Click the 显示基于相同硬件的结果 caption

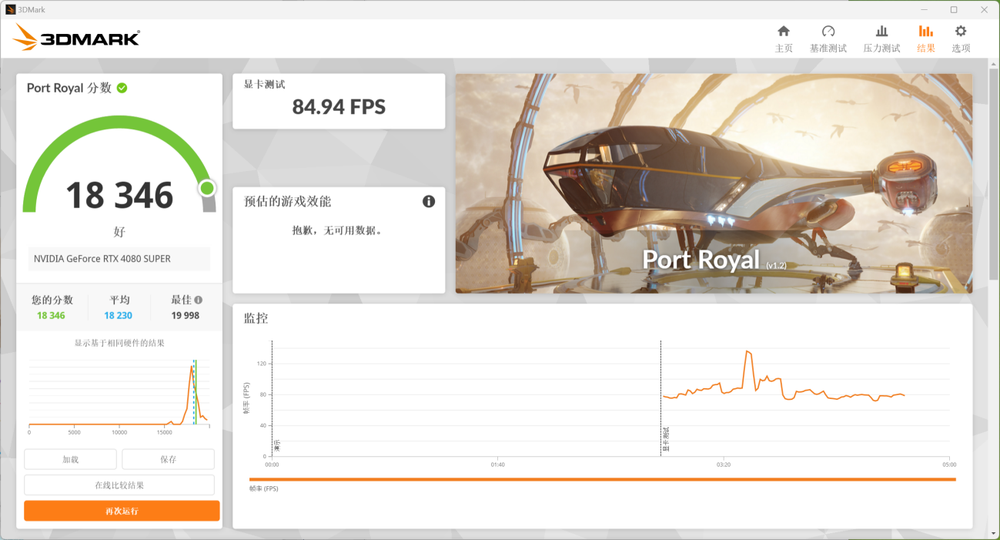pos(119,343)
